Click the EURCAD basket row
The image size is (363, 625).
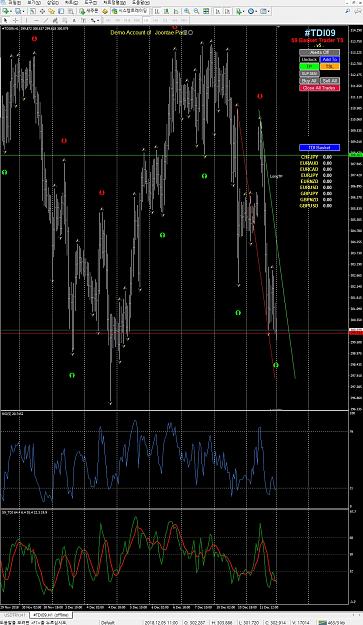click(316, 169)
